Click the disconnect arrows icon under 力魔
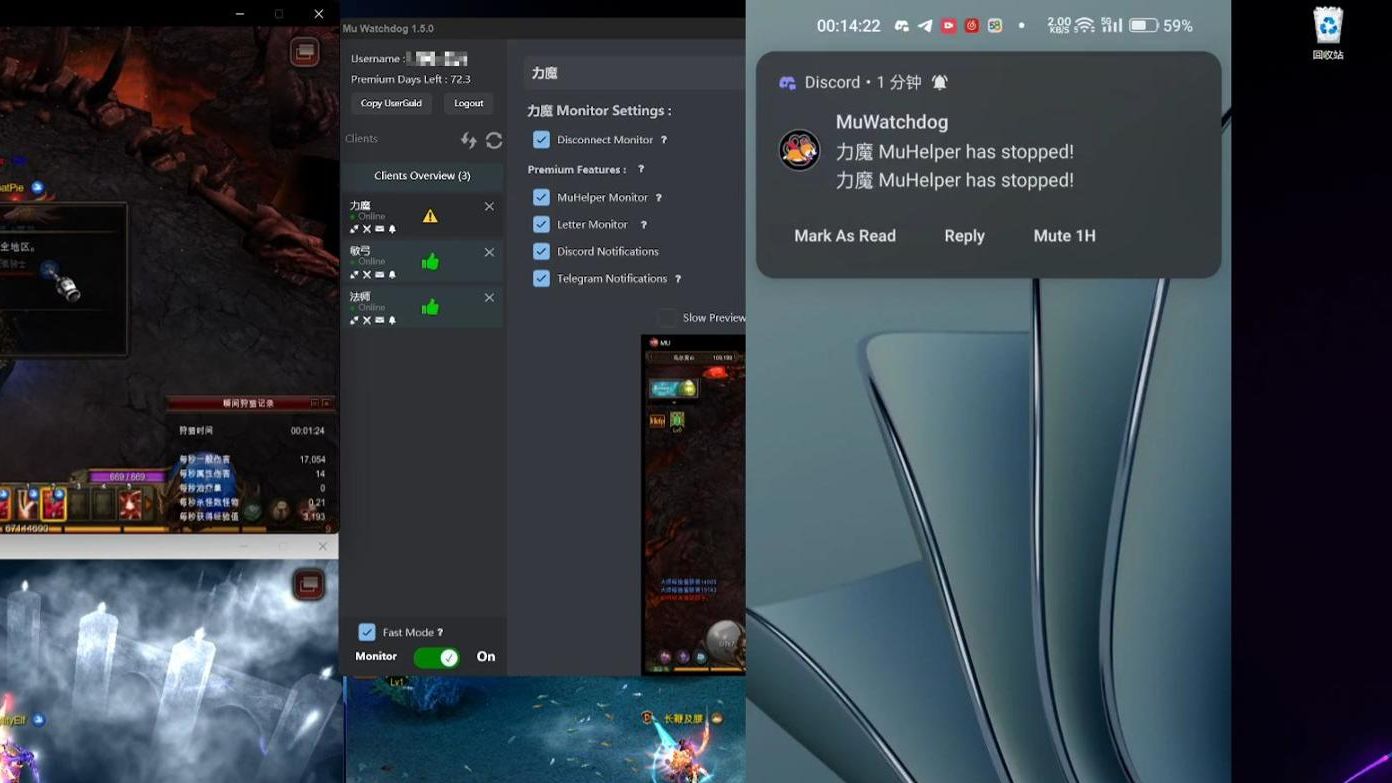Viewport: 1392px width, 783px height. [354, 229]
